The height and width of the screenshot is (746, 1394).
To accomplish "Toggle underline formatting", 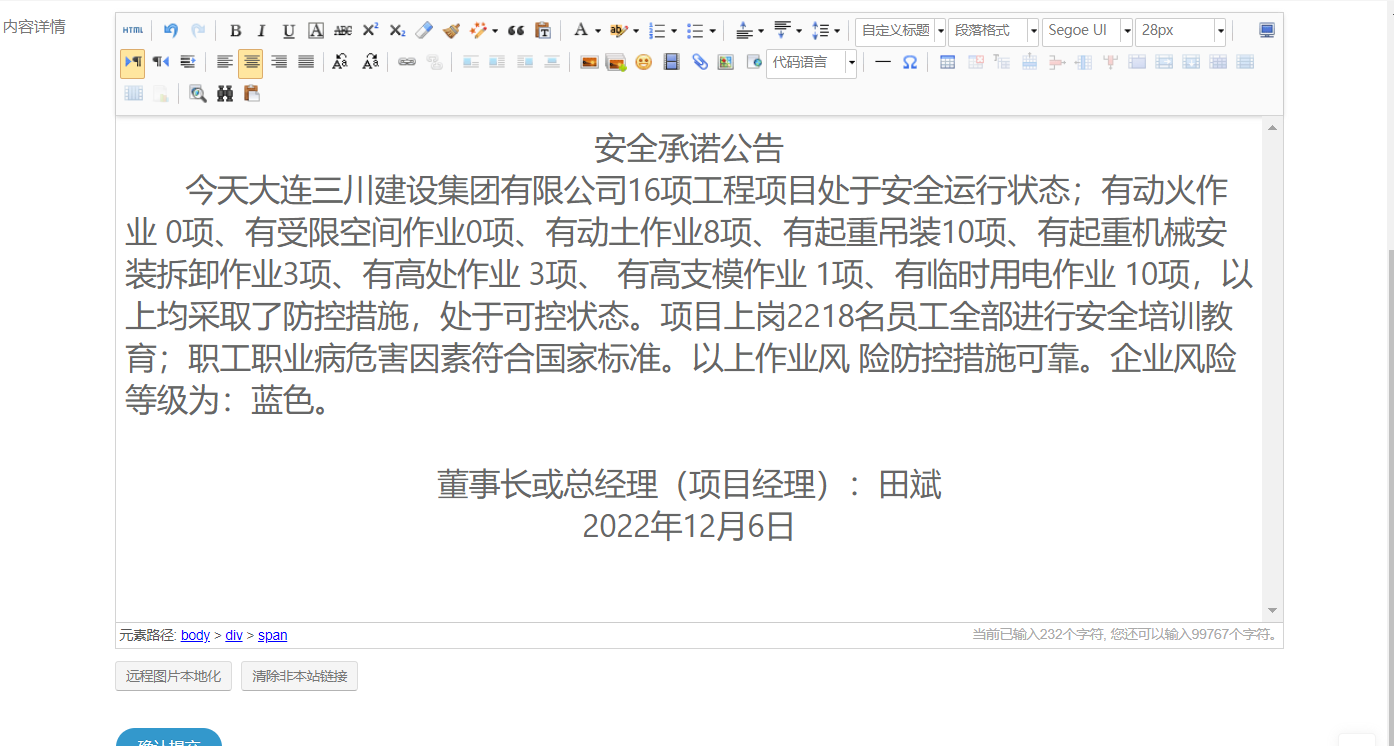I will pyautogui.click(x=289, y=31).
